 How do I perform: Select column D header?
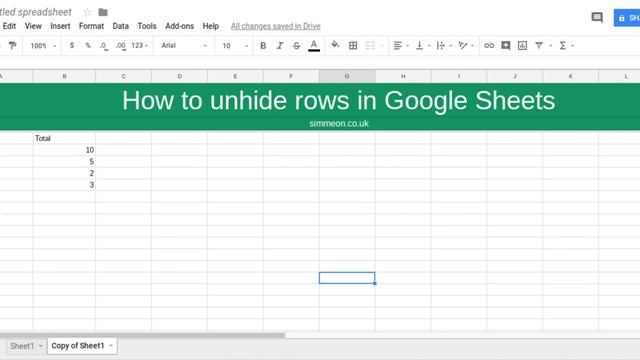pos(179,76)
